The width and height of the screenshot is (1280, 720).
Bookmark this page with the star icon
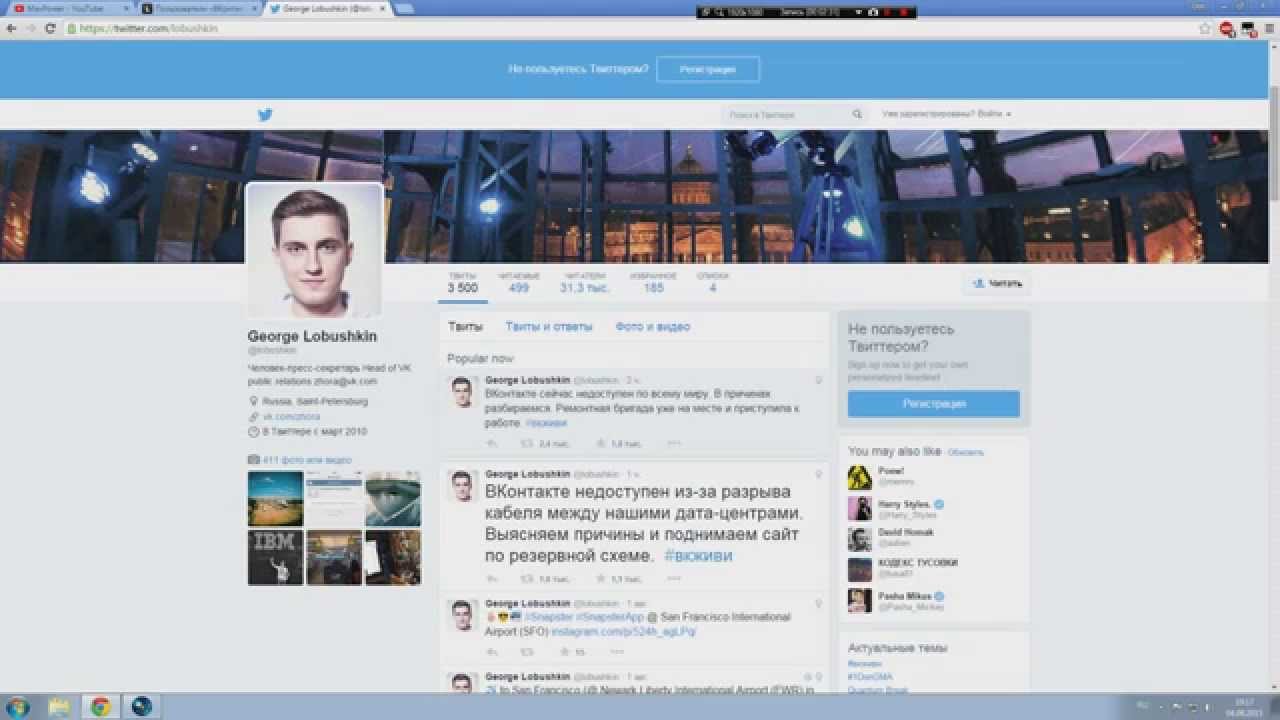pos(1205,29)
